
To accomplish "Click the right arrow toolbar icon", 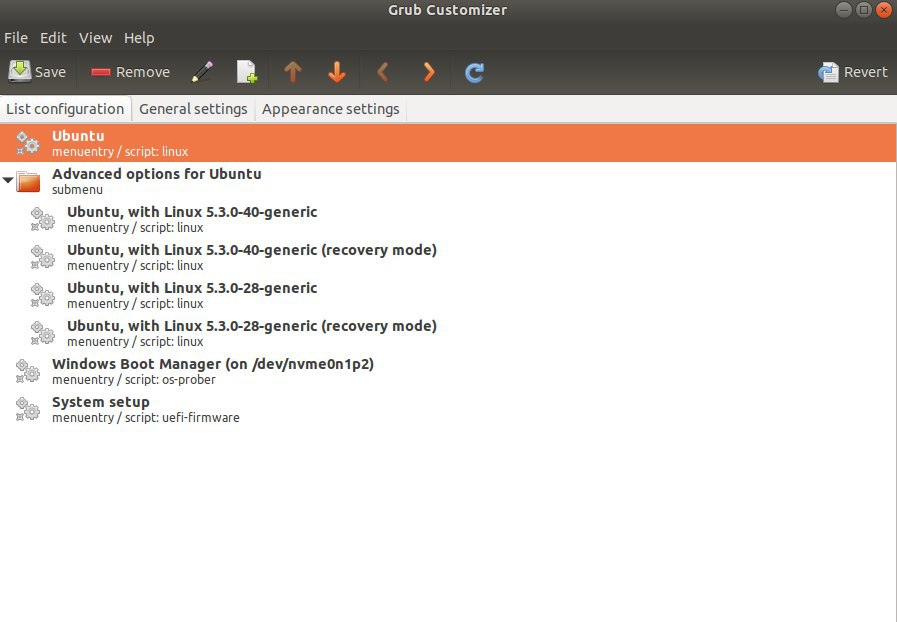I will click(x=428, y=72).
